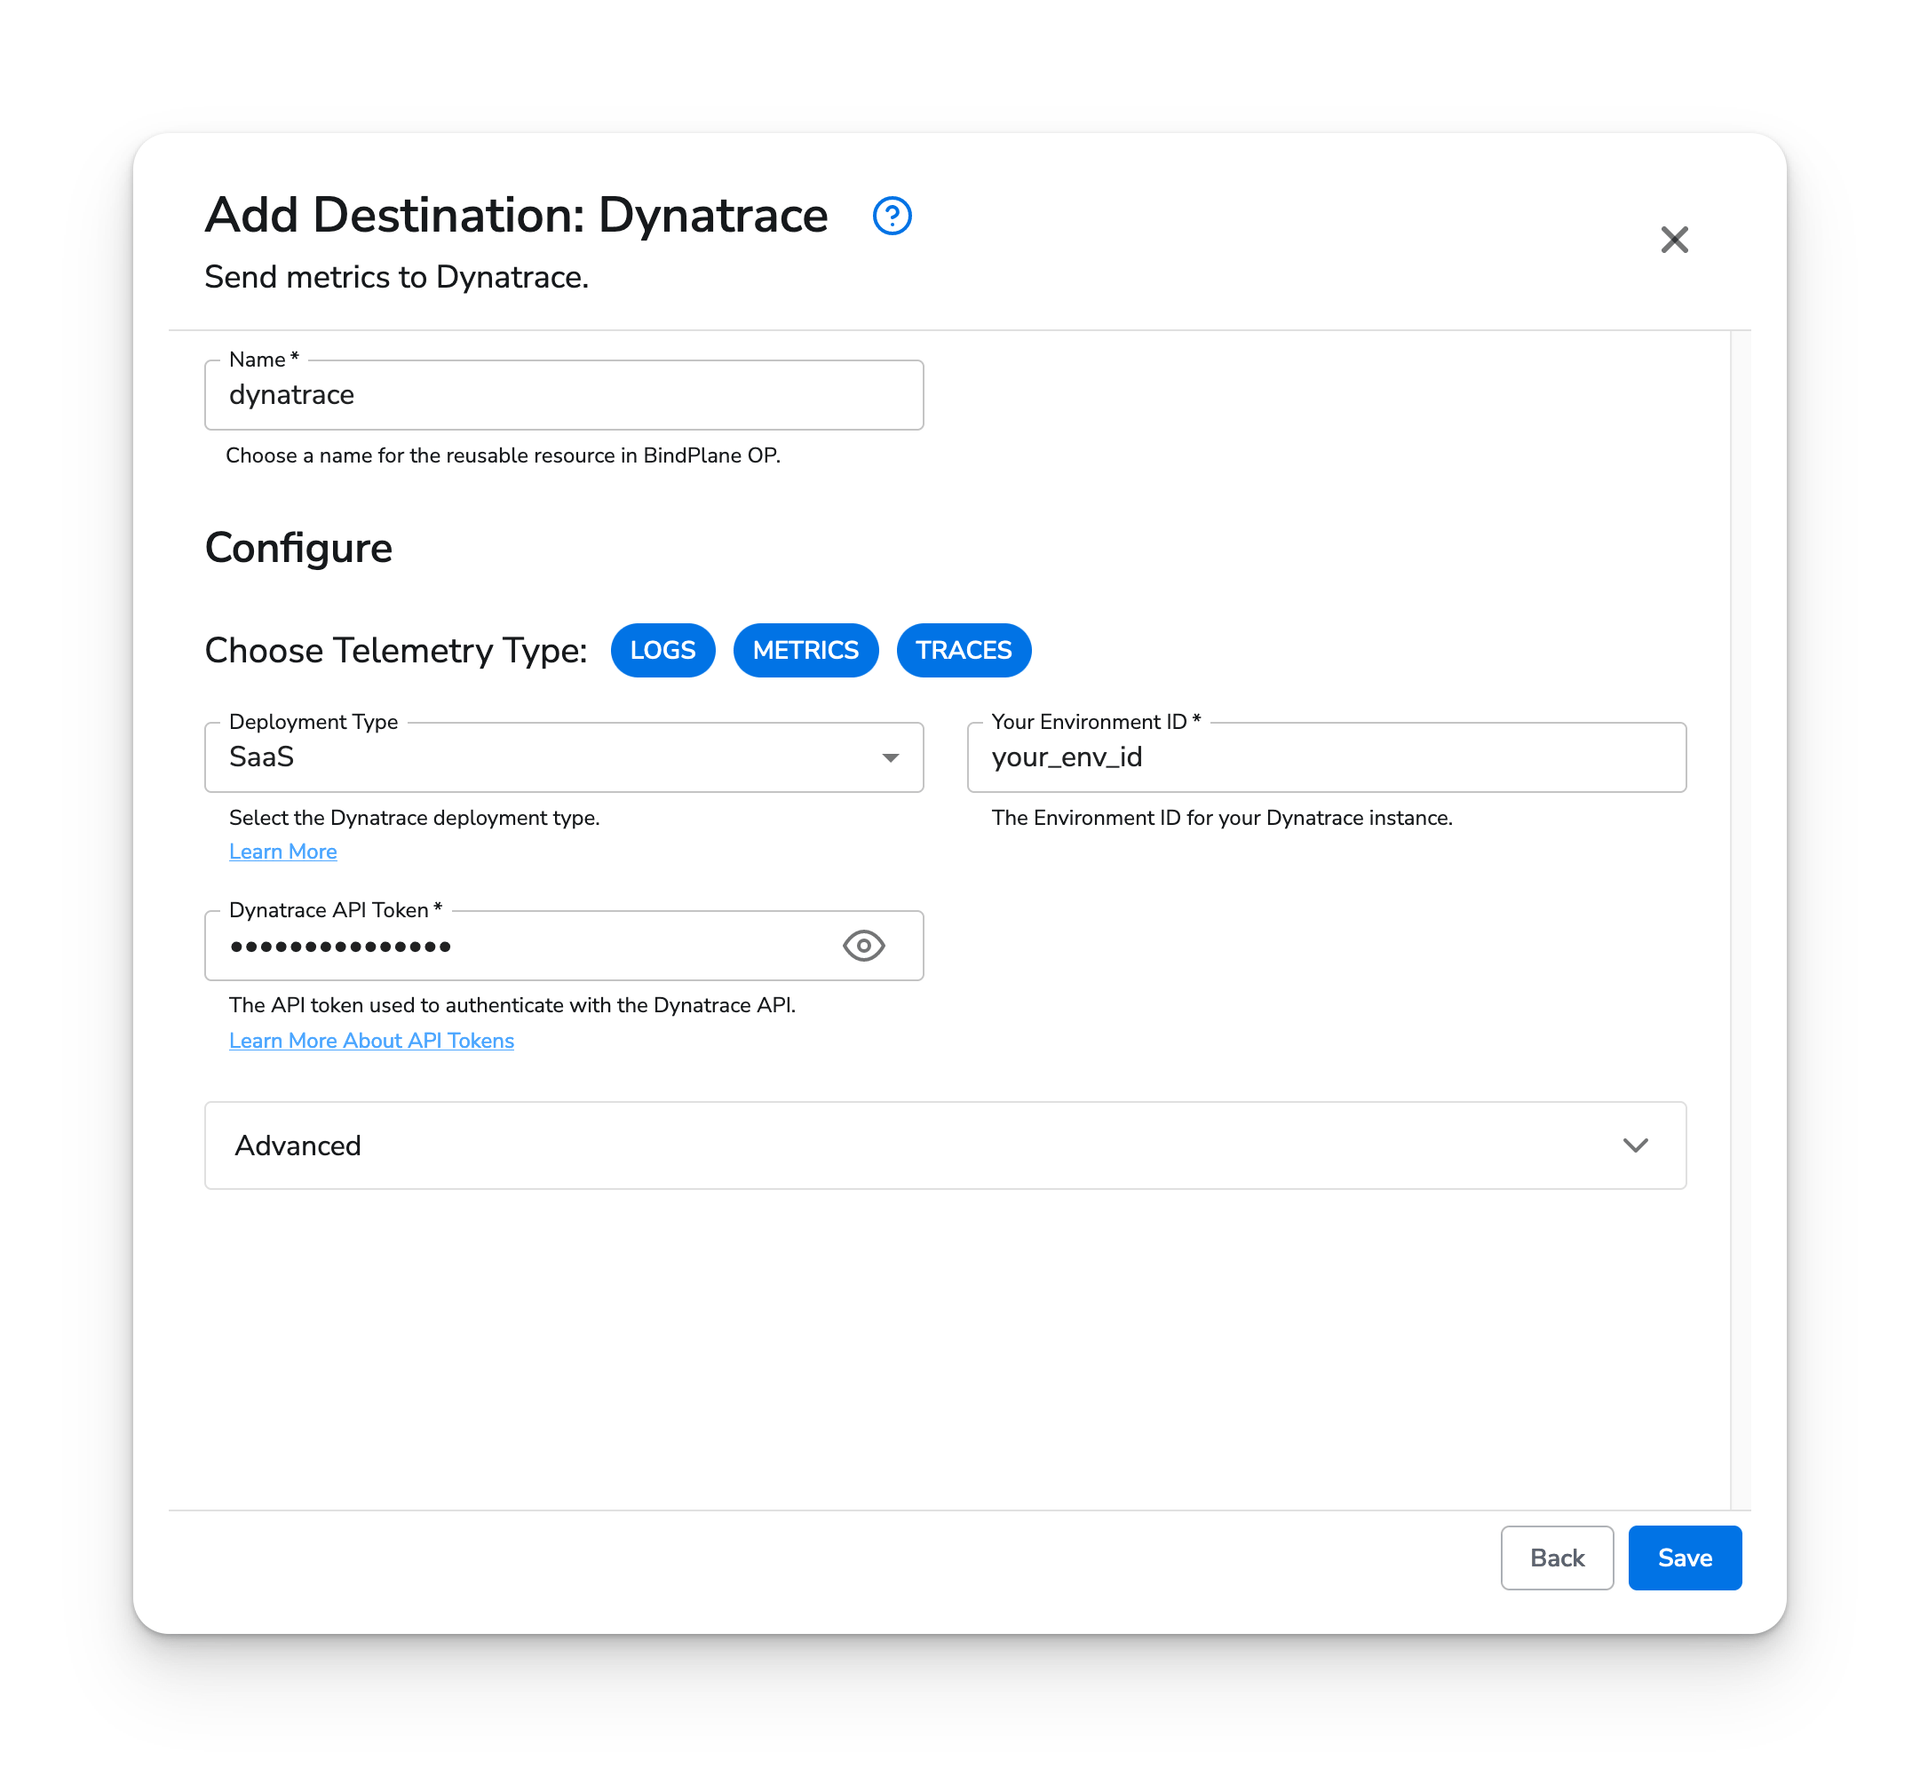Image resolution: width=1920 pixels, height=1767 pixels.
Task: Click Learn More About API Tokens
Action: (371, 1040)
